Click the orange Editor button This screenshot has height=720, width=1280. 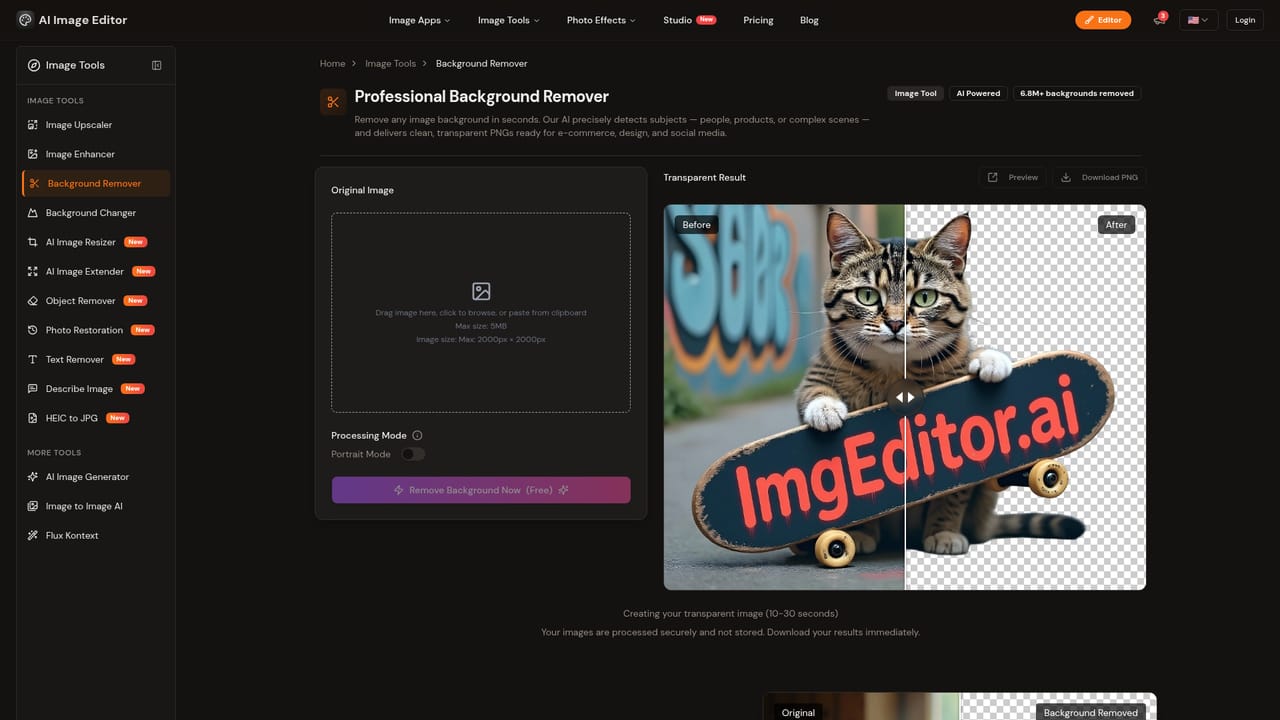click(1103, 20)
